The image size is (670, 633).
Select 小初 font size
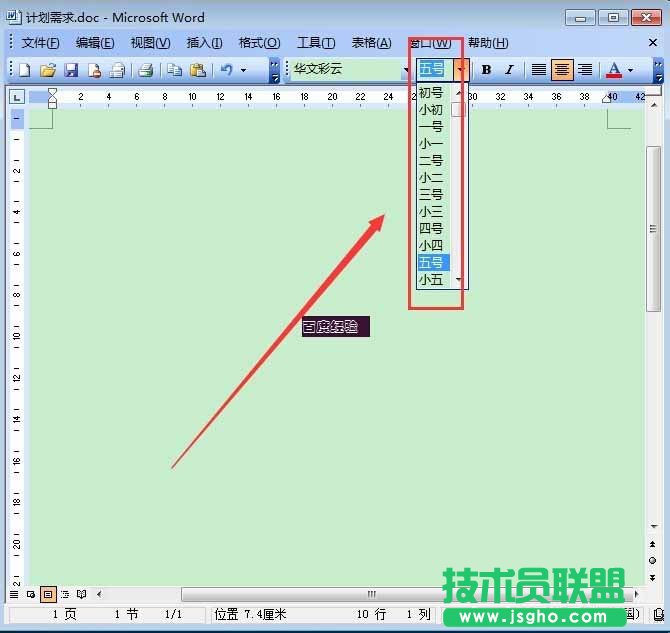pos(433,109)
